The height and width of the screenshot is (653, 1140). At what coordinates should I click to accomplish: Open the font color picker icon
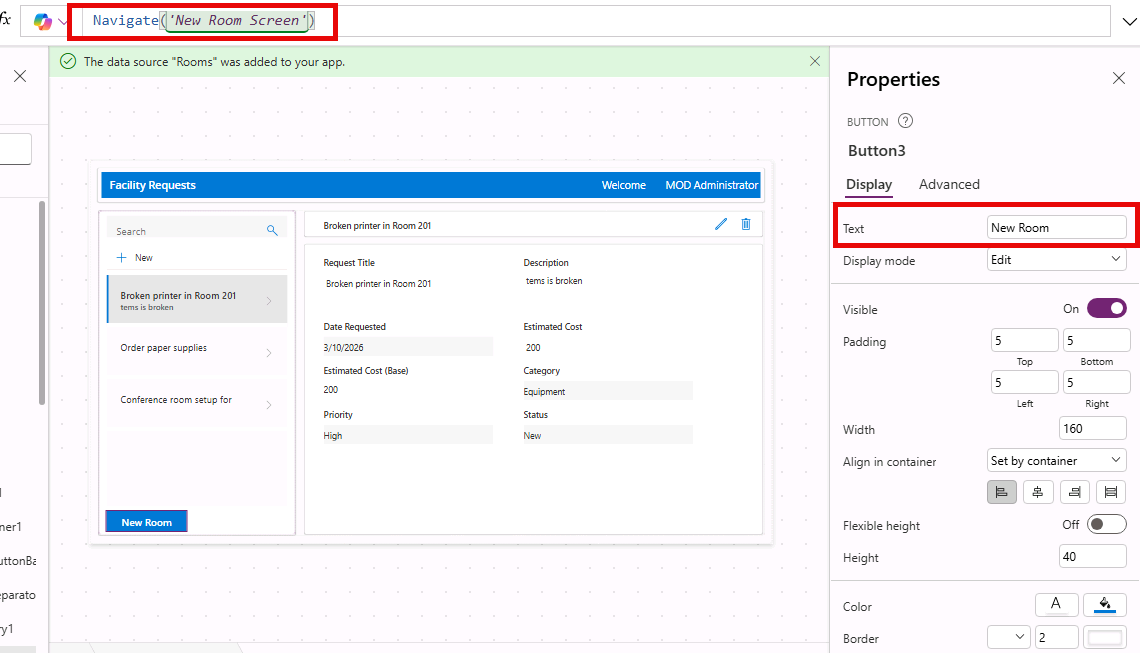[x=1057, y=604]
